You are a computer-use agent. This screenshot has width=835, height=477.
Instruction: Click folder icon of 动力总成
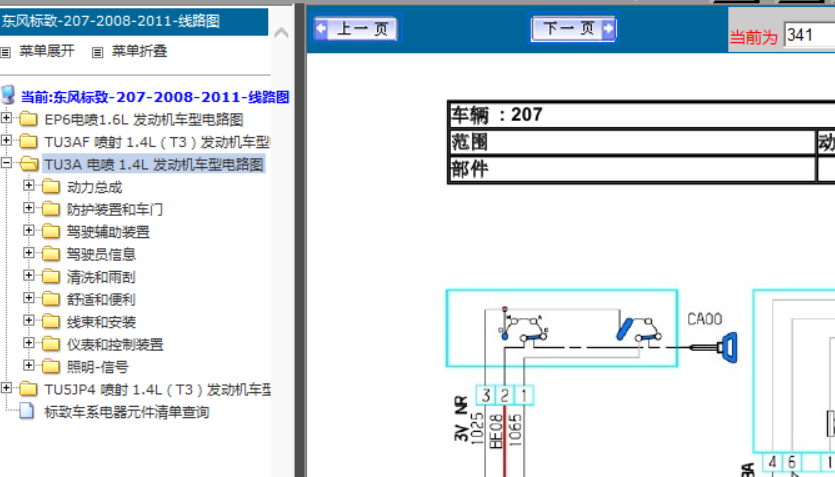pyautogui.click(x=51, y=186)
